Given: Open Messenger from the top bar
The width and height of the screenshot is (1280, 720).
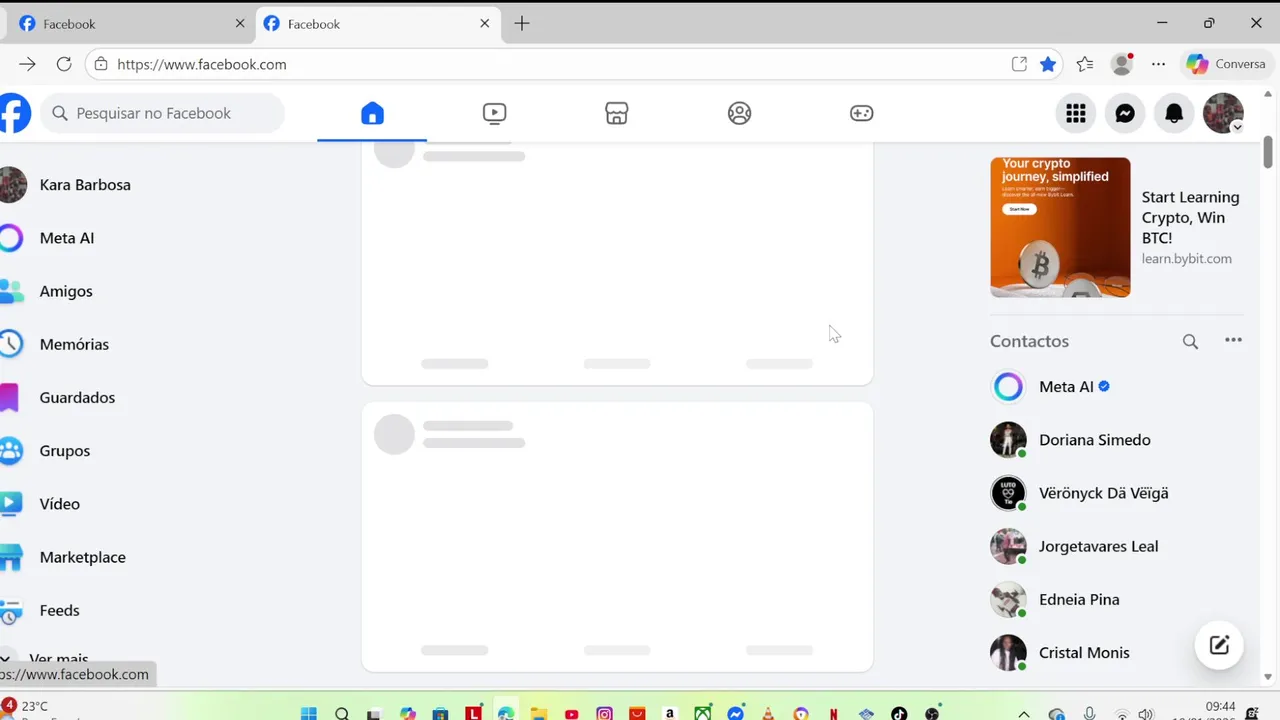Looking at the screenshot, I should coord(1125,113).
